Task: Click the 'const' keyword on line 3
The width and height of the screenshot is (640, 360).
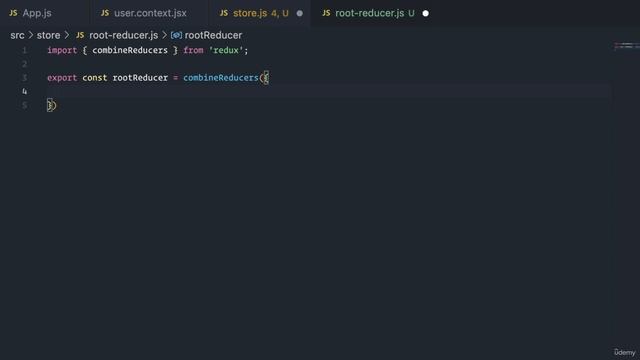Action: click(95, 78)
